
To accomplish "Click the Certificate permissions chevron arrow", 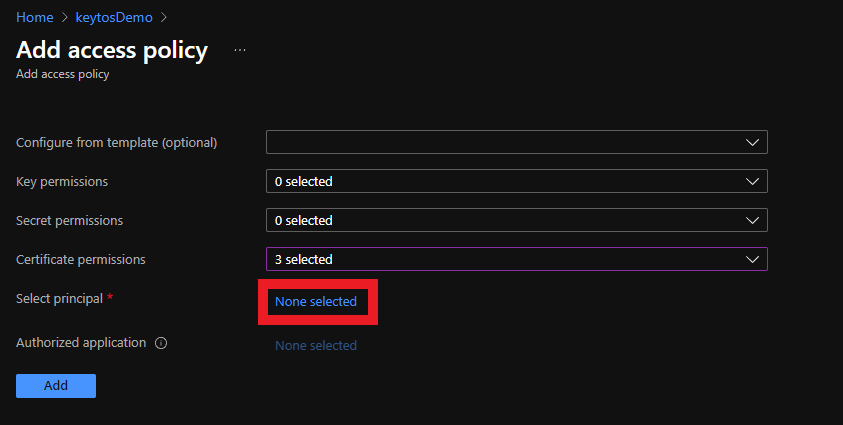I will (753, 259).
